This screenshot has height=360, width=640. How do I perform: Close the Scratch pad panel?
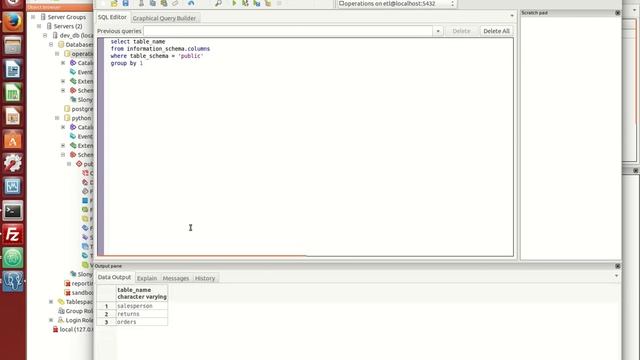617,13
